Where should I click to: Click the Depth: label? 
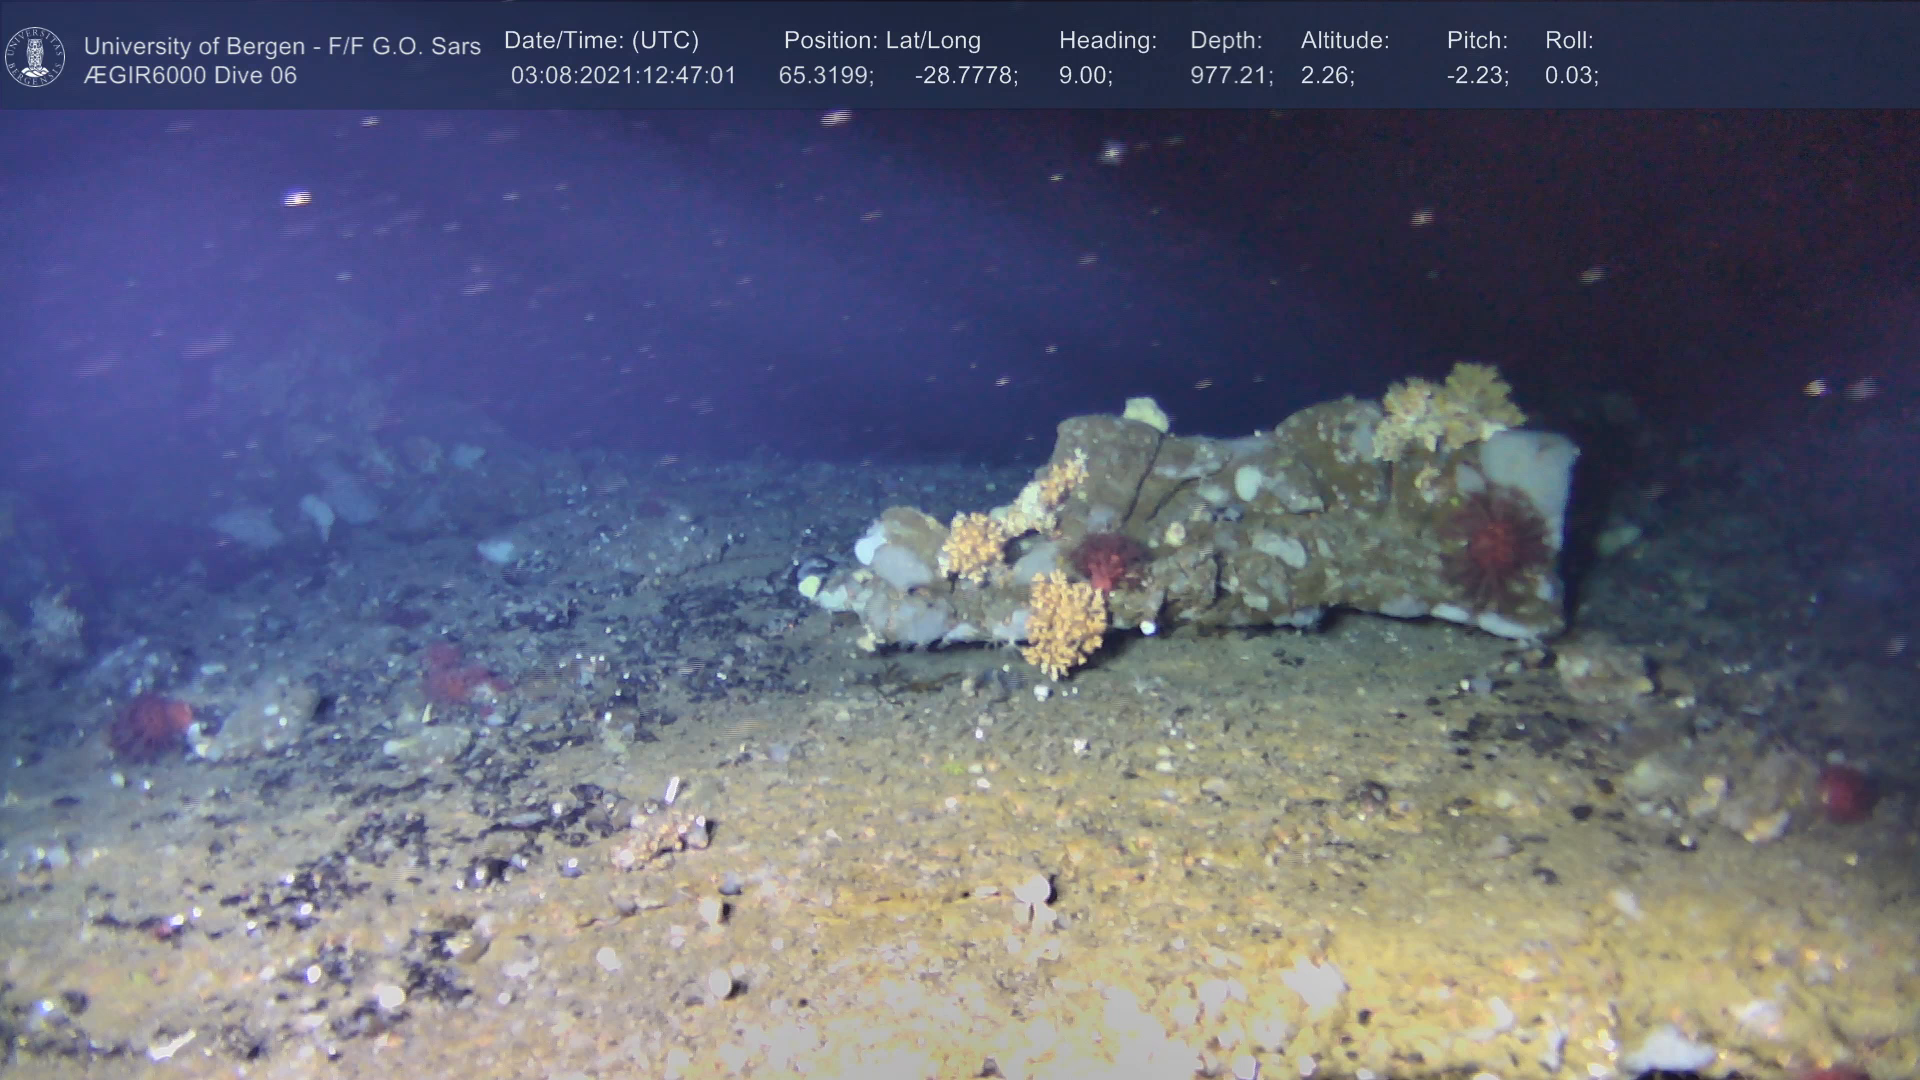click(1226, 41)
